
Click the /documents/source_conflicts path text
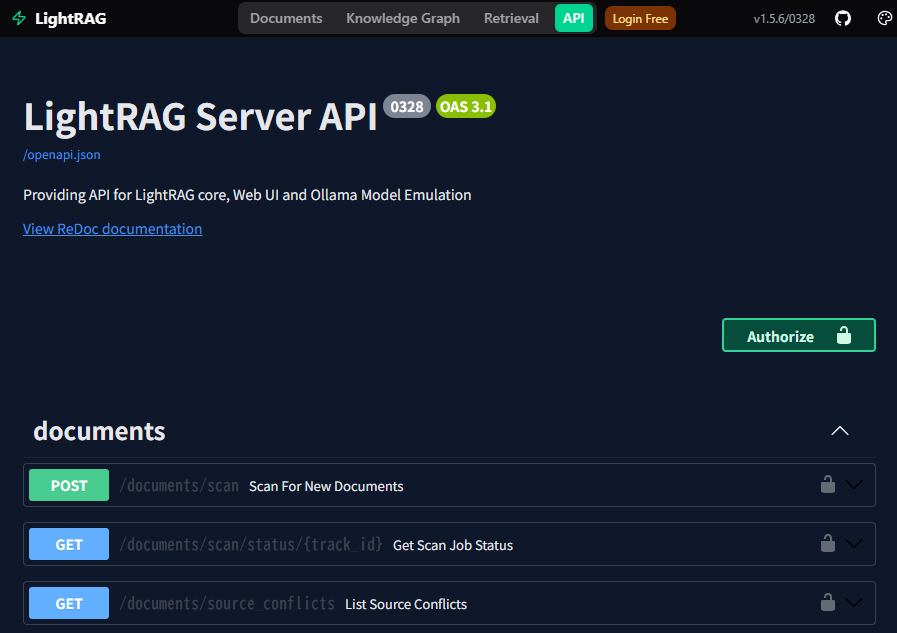pyautogui.click(x=227, y=604)
